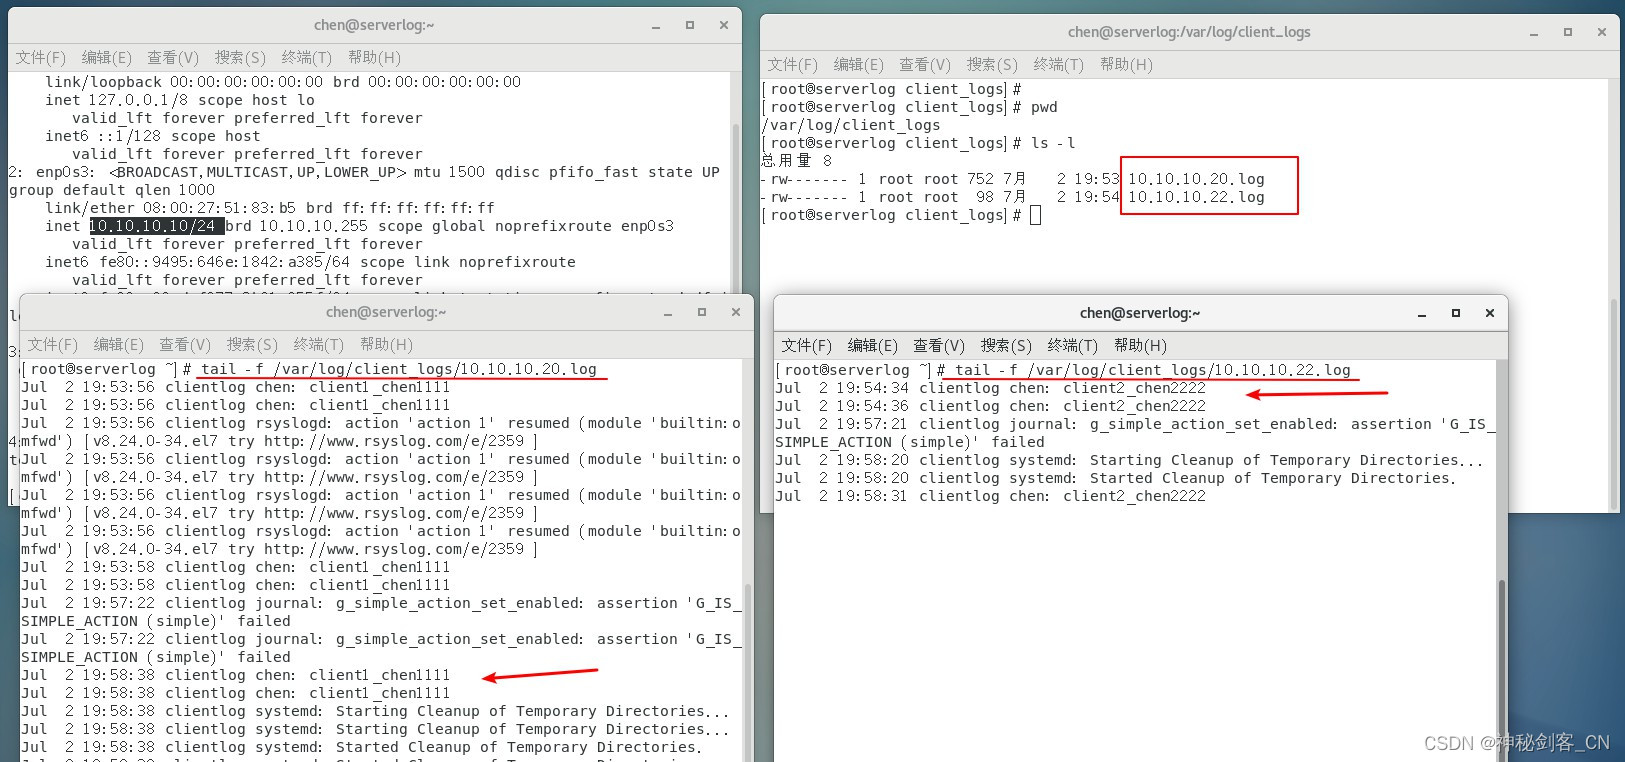Minimize the top-left chen@serverlog terminal
This screenshot has width=1625, height=762.
pyautogui.click(x=656, y=26)
